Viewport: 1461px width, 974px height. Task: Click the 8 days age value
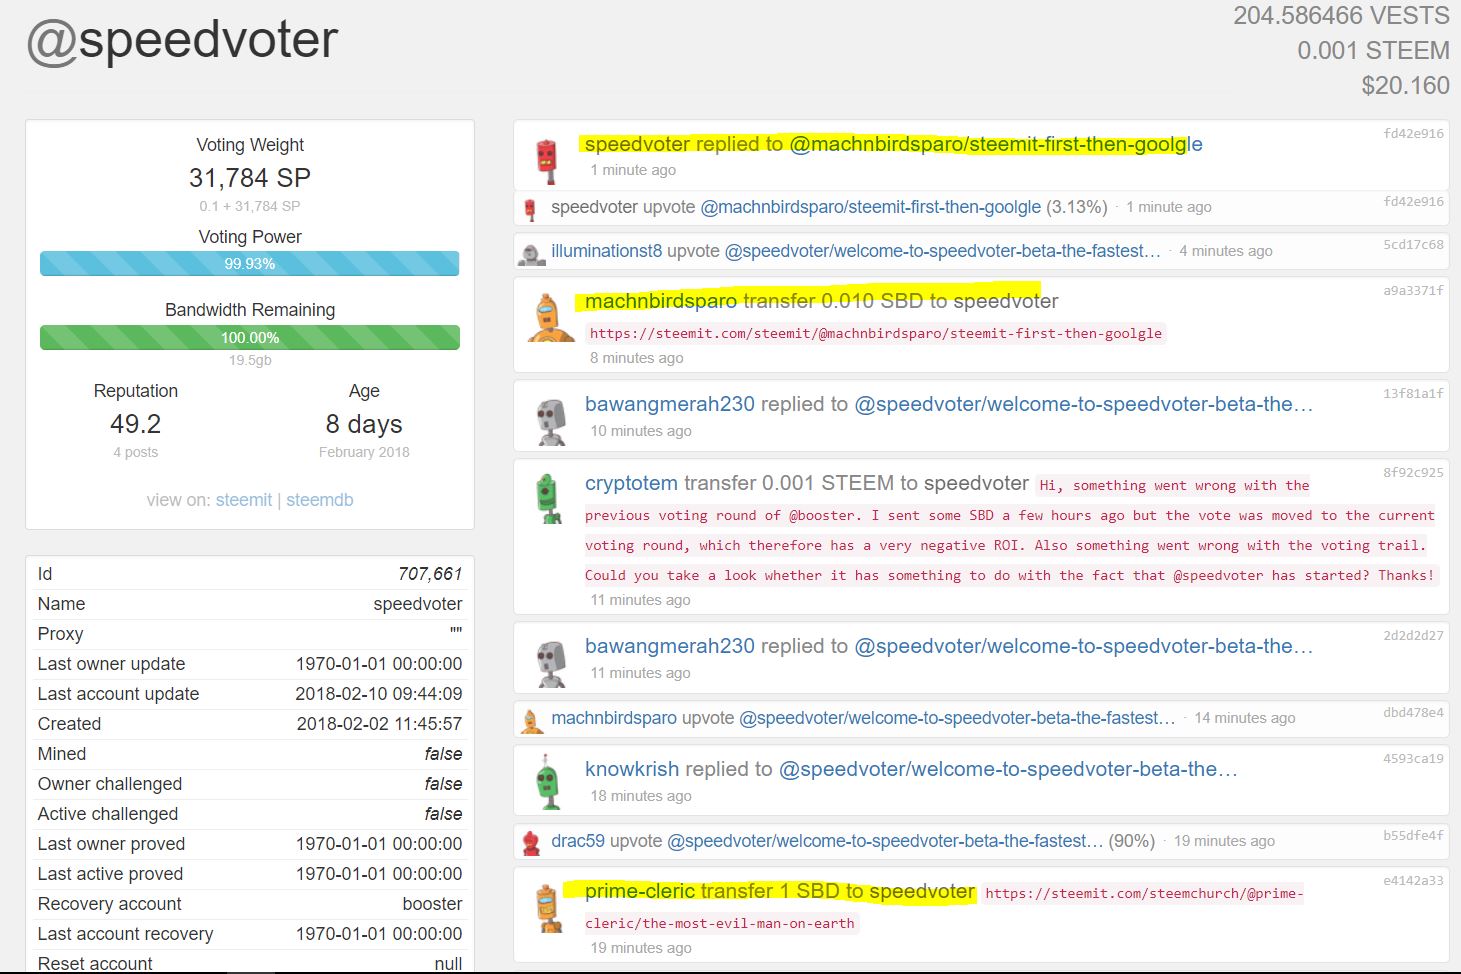coord(364,424)
